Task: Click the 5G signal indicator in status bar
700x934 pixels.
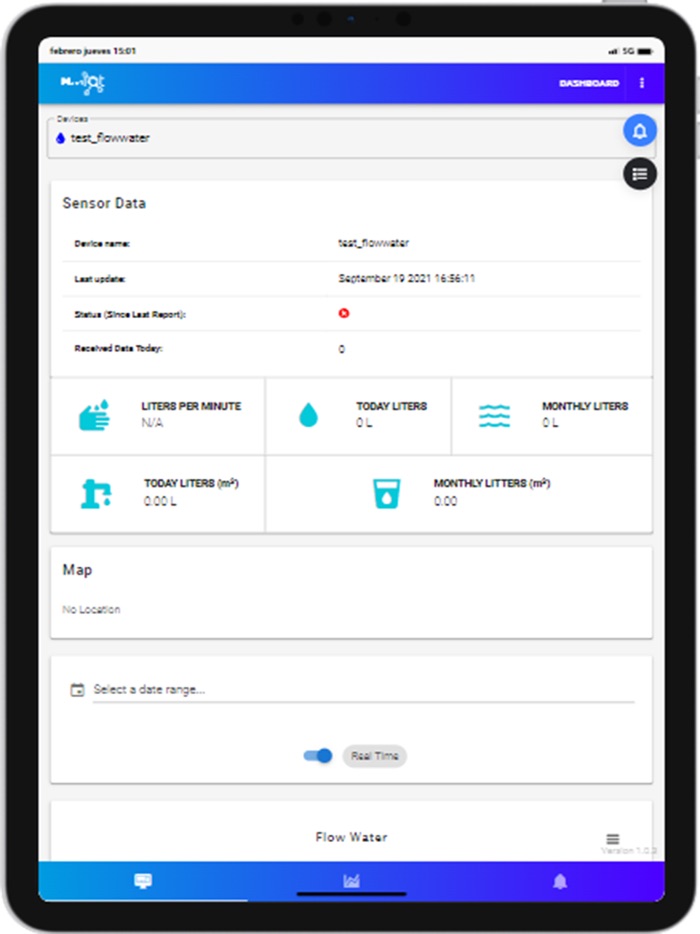Action: (x=628, y=51)
